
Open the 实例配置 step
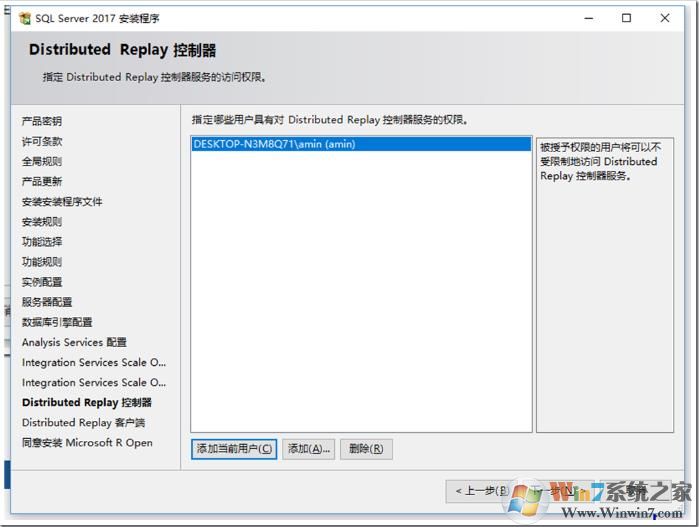click(x=42, y=282)
